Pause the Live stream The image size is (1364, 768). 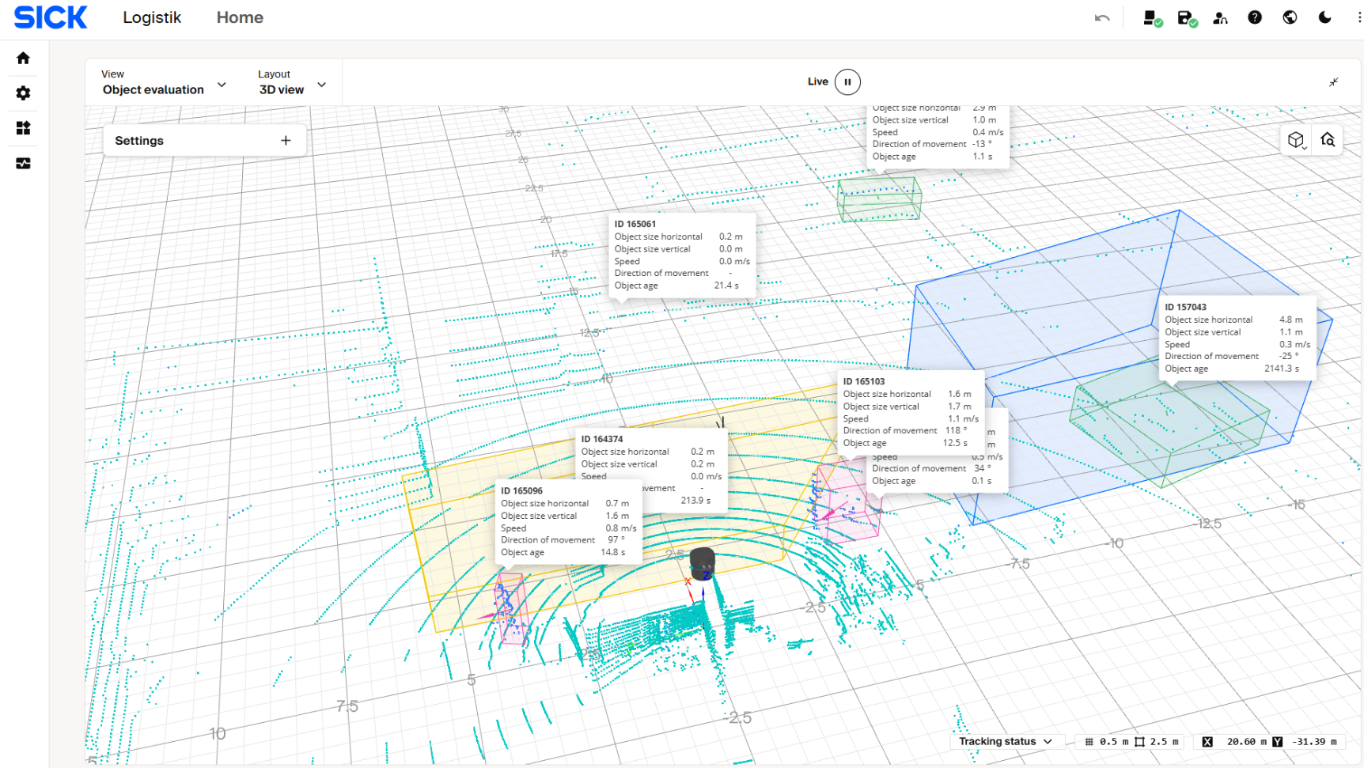[847, 82]
